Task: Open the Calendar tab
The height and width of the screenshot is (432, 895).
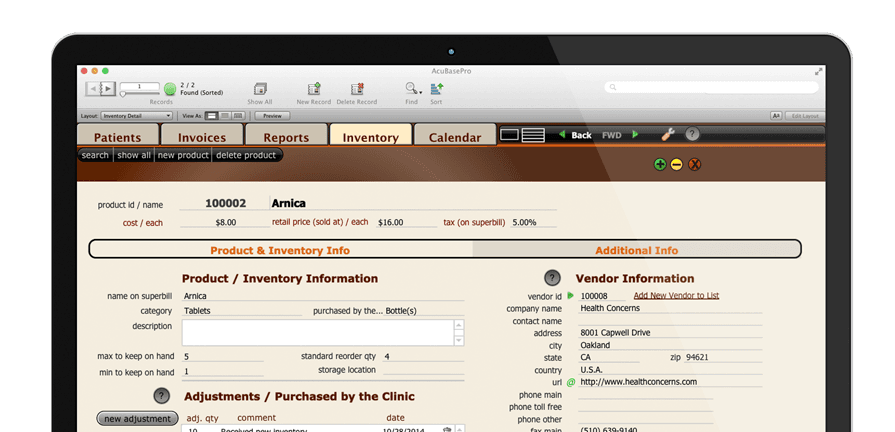Action: (455, 137)
